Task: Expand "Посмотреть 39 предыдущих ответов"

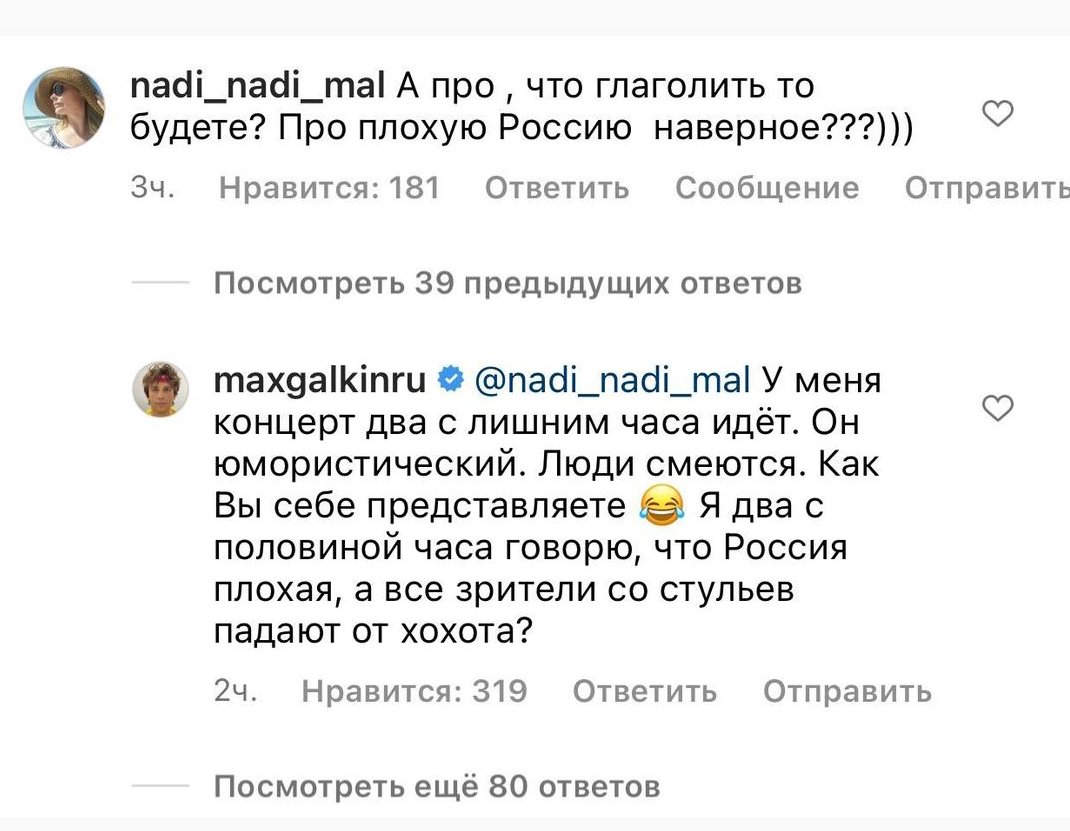Action: [x=508, y=285]
